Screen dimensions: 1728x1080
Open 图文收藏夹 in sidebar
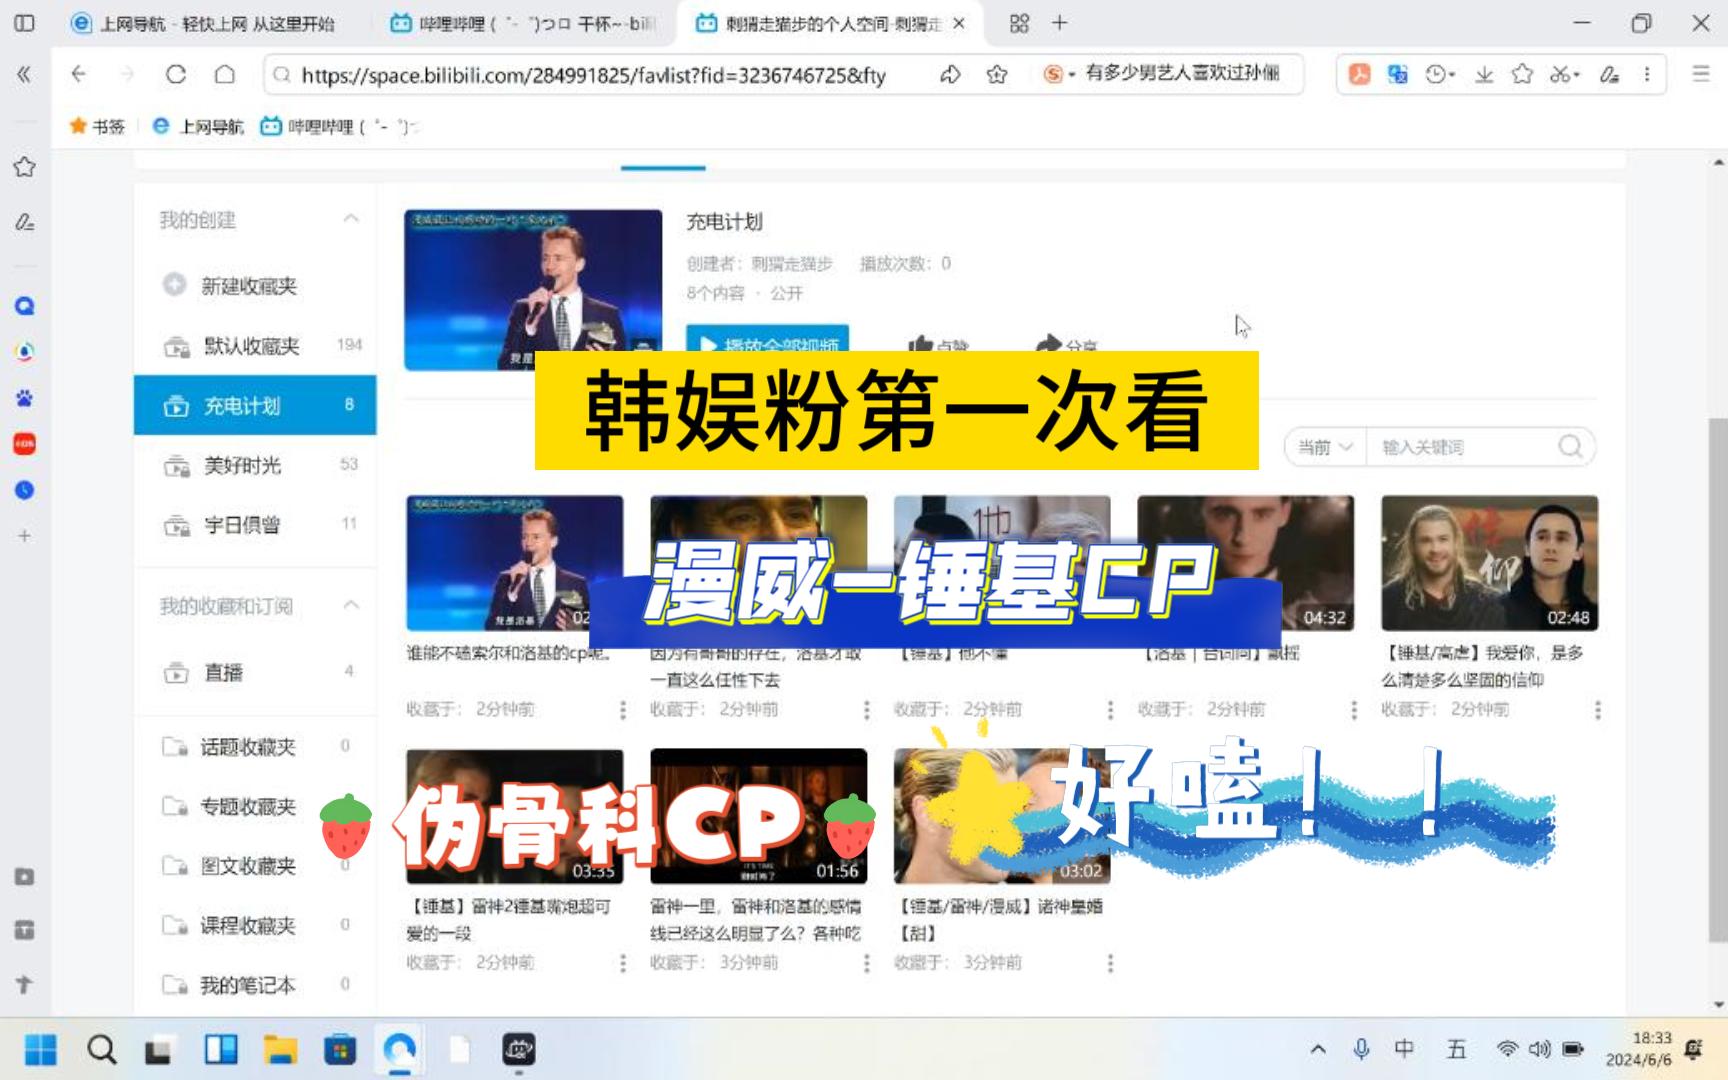(x=255, y=865)
